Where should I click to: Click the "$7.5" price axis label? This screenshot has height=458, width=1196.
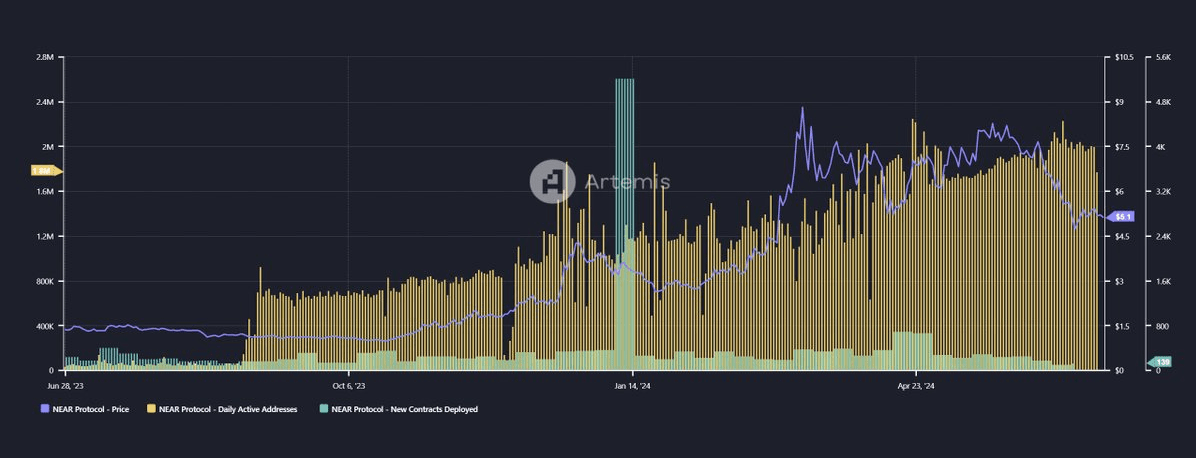[x=1123, y=147]
